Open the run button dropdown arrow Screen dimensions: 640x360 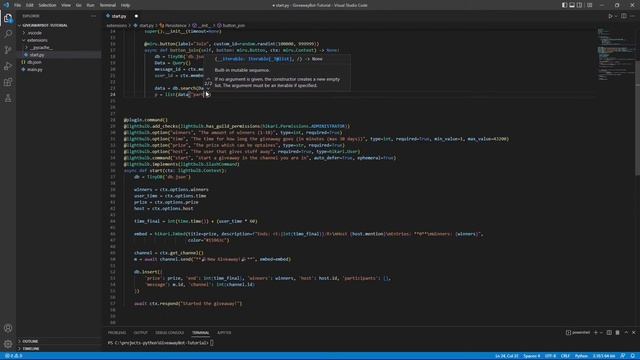pos(616,16)
